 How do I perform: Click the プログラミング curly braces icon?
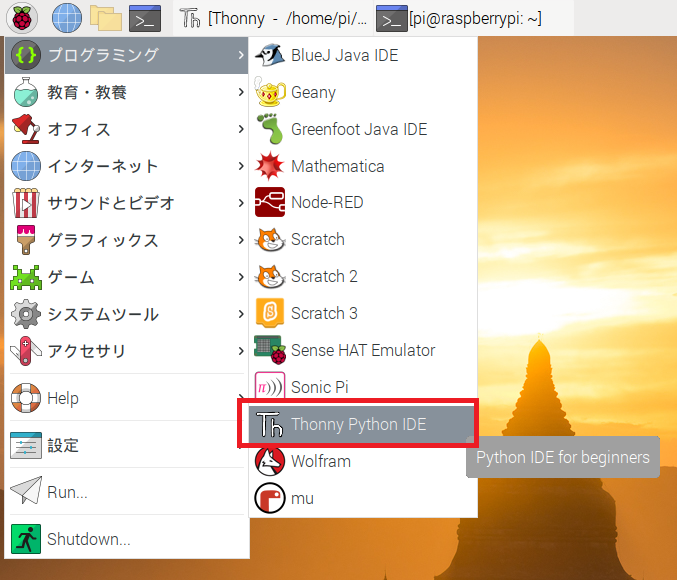[26, 55]
